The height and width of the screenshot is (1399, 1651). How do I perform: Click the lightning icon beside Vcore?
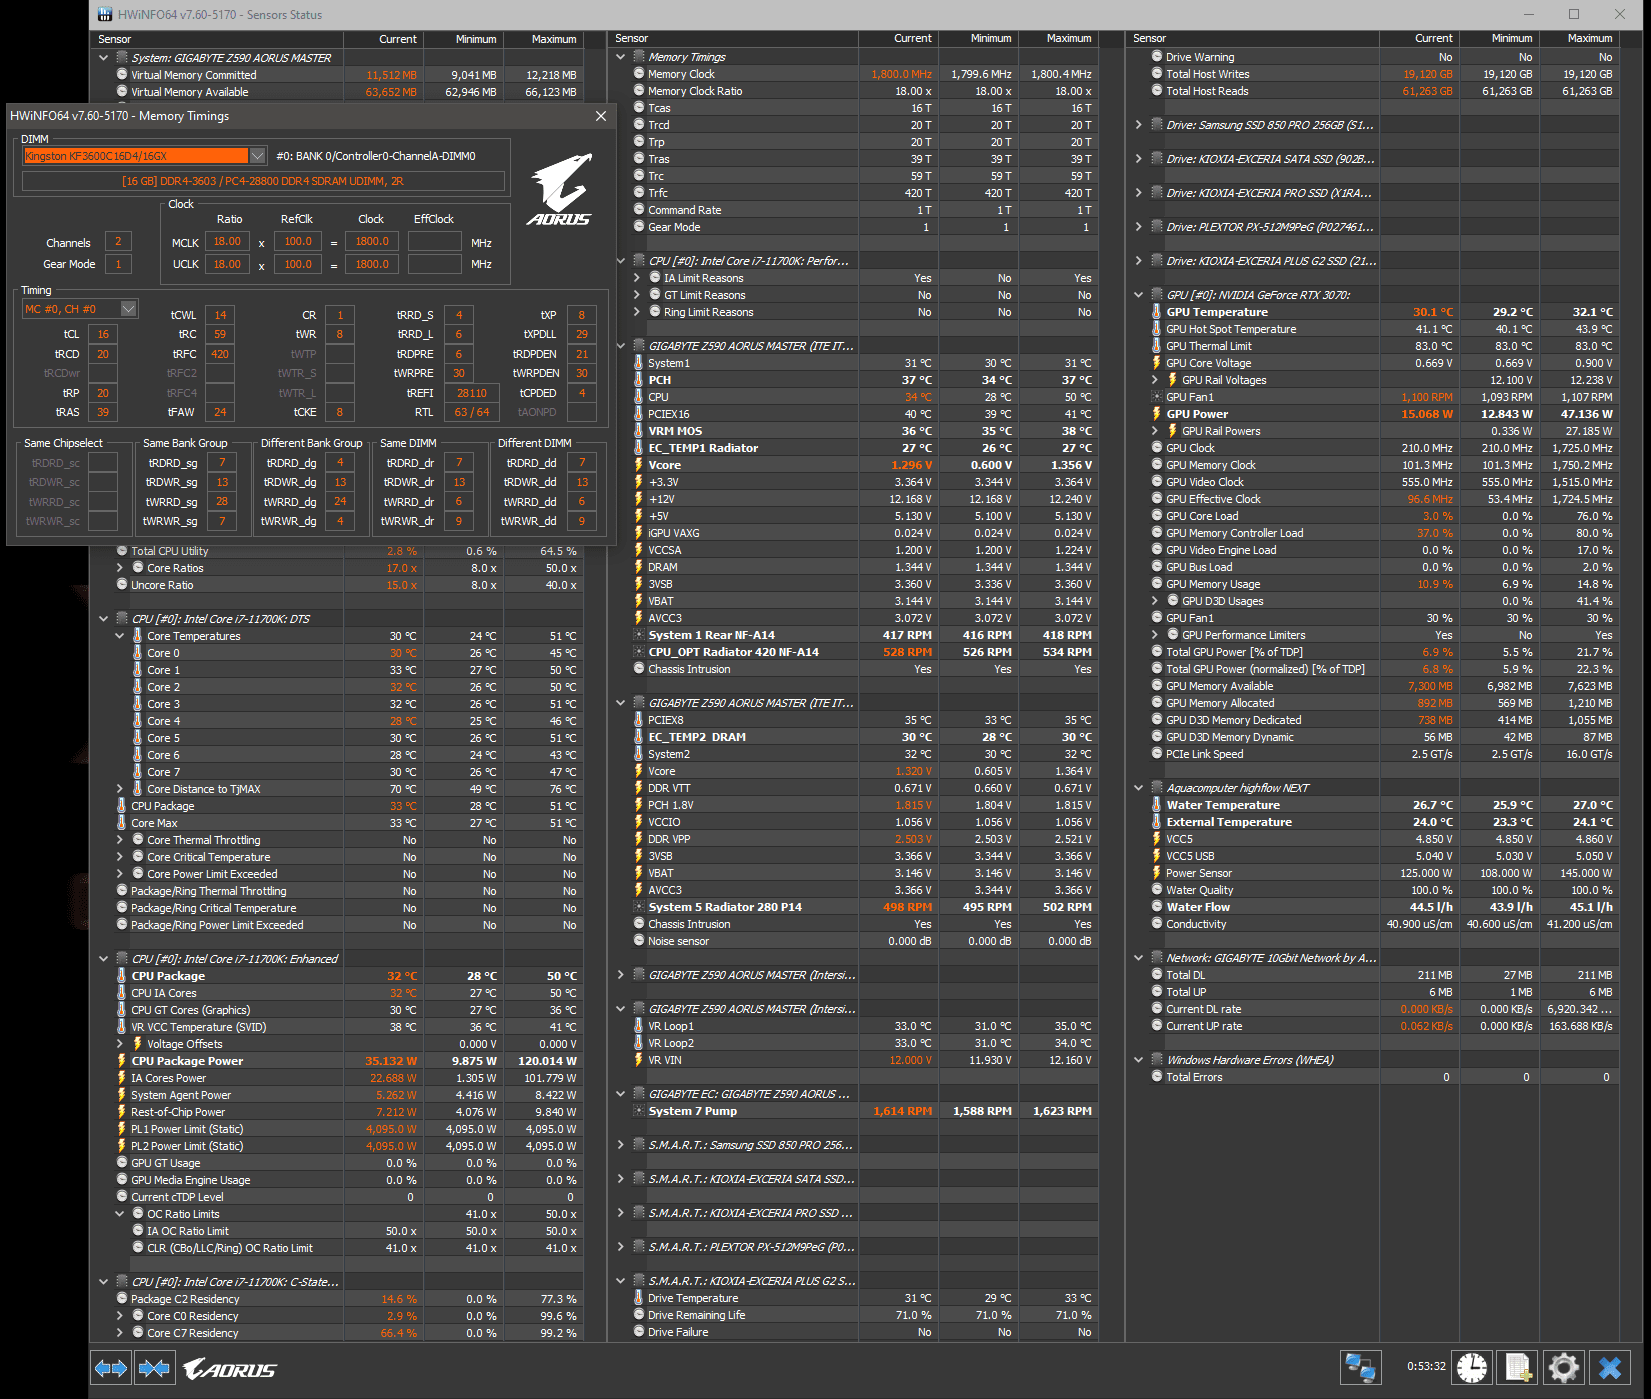(639, 465)
